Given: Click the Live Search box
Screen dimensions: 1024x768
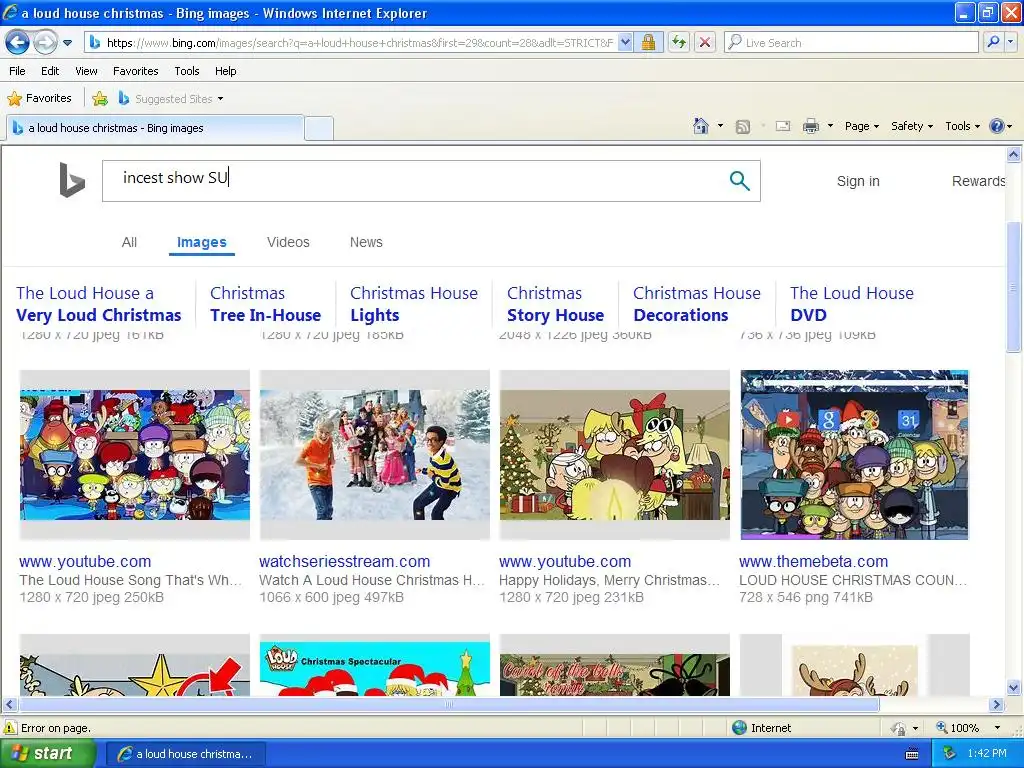Looking at the screenshot, I should (852, 43).
